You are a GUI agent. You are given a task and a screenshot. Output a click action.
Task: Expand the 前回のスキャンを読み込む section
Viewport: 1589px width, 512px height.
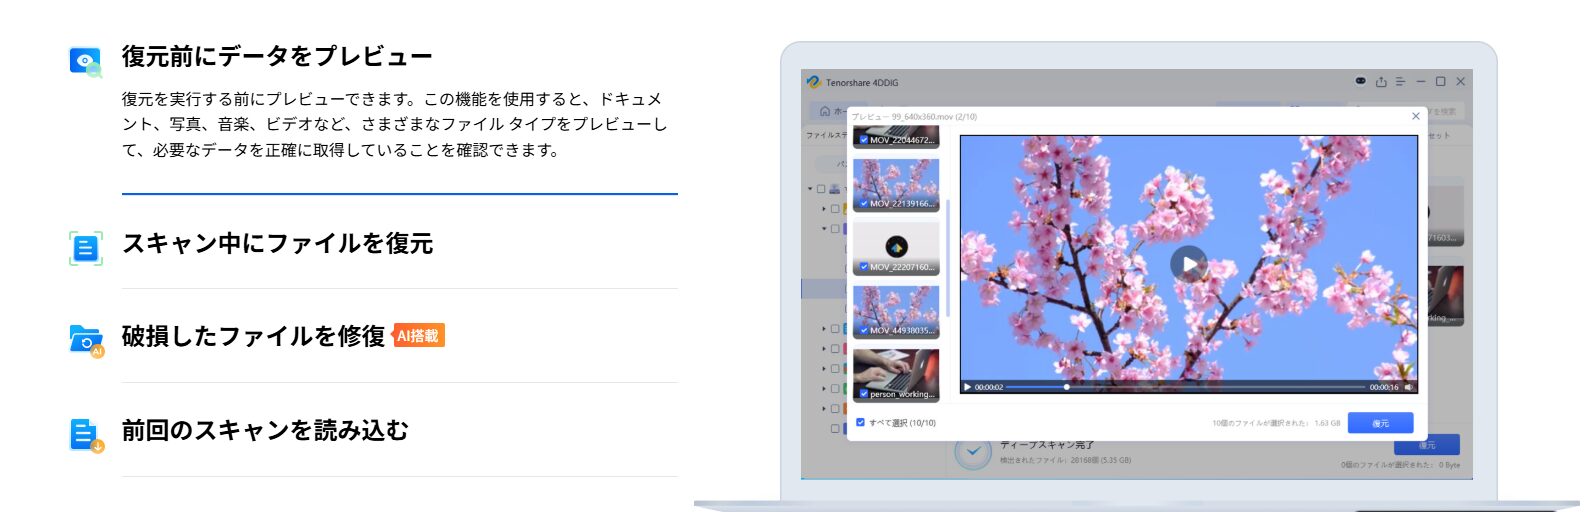click(x=265, y=431)
